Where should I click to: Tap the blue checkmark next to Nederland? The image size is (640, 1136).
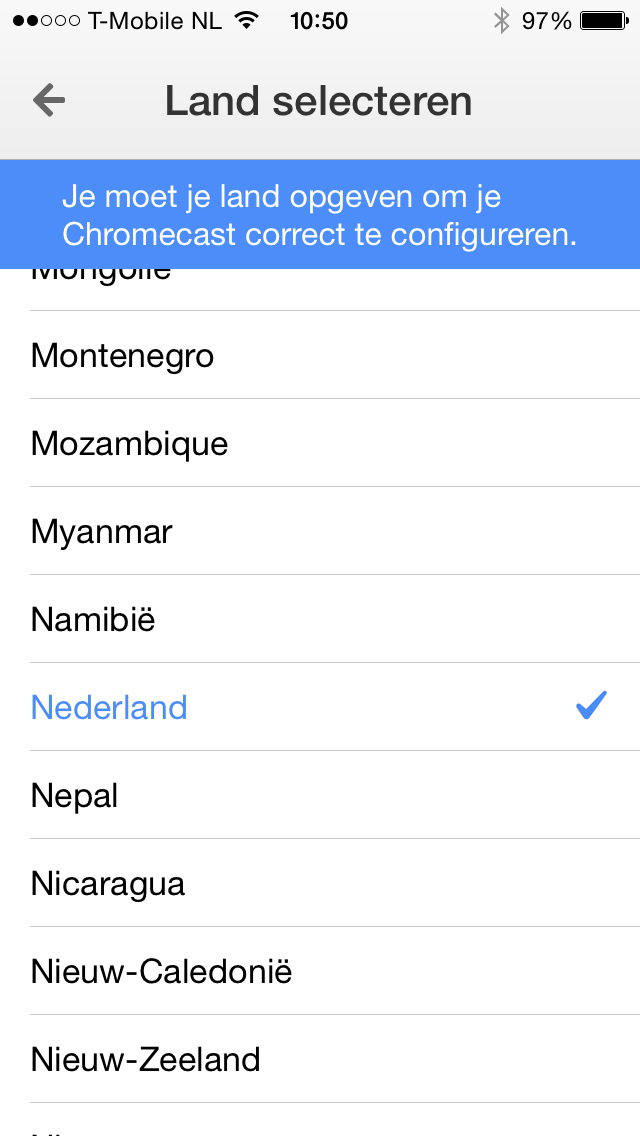(x=591, y=706)
